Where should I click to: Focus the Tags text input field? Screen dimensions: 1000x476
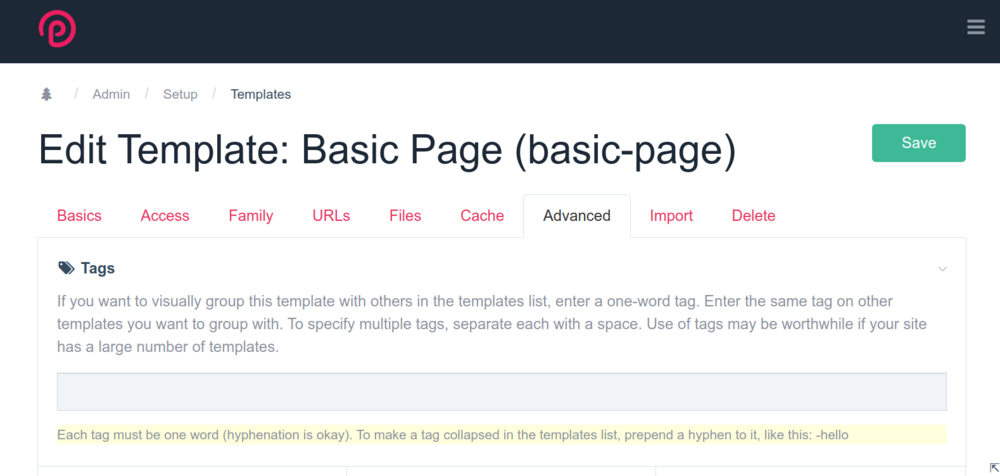tap(501, 391)
